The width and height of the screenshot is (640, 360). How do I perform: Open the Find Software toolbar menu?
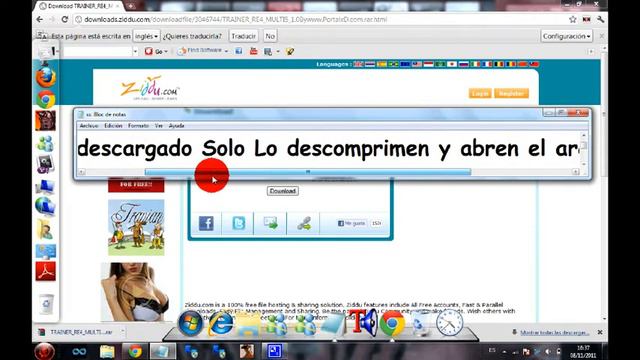(202, 51)
